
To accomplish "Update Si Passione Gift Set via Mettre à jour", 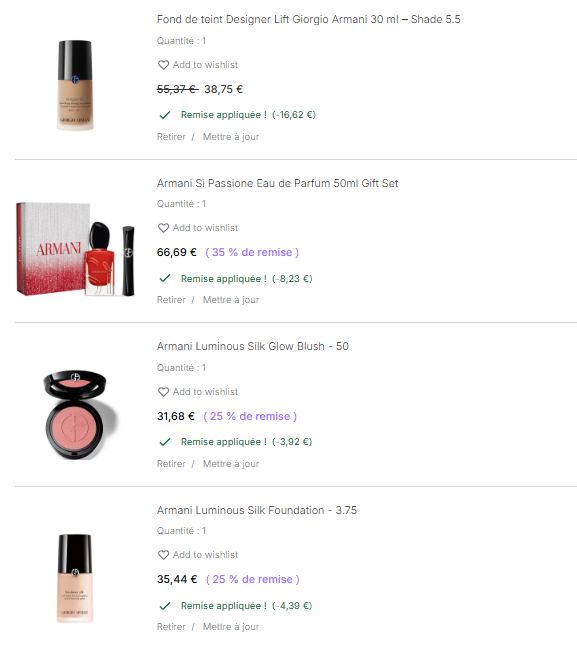I will pos(231,300).
